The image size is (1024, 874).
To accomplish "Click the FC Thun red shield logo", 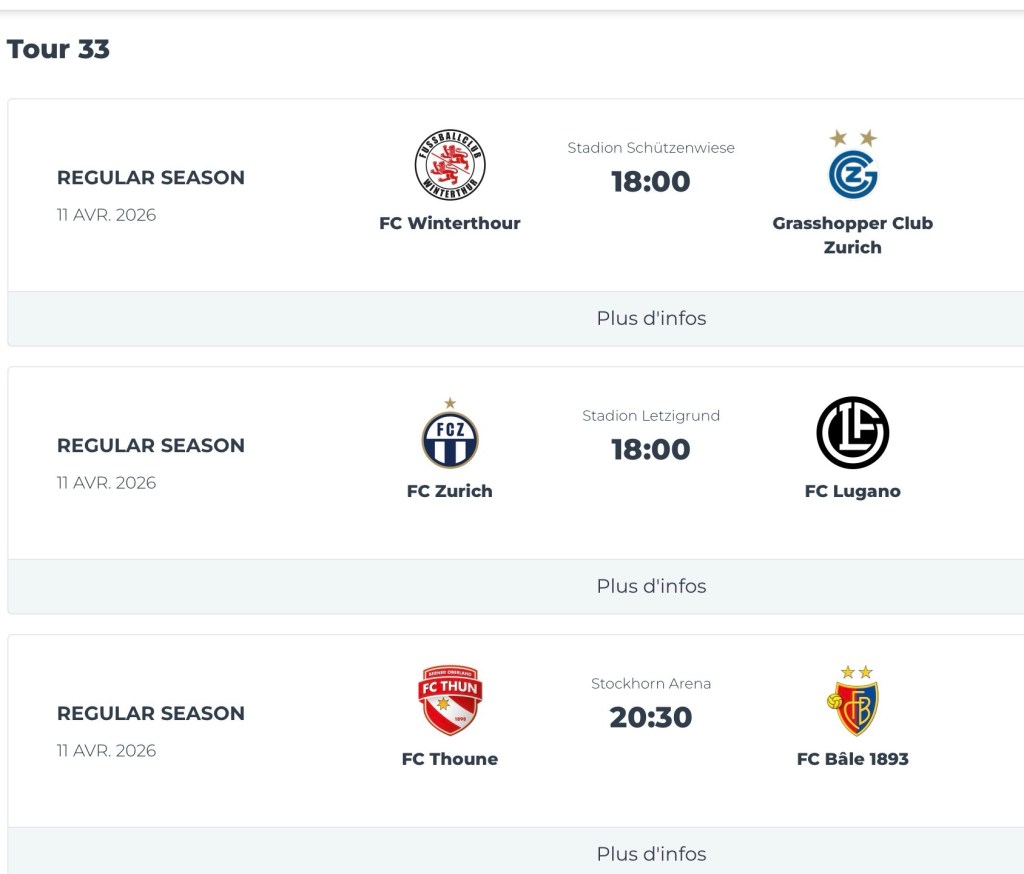I will [450, 701].
